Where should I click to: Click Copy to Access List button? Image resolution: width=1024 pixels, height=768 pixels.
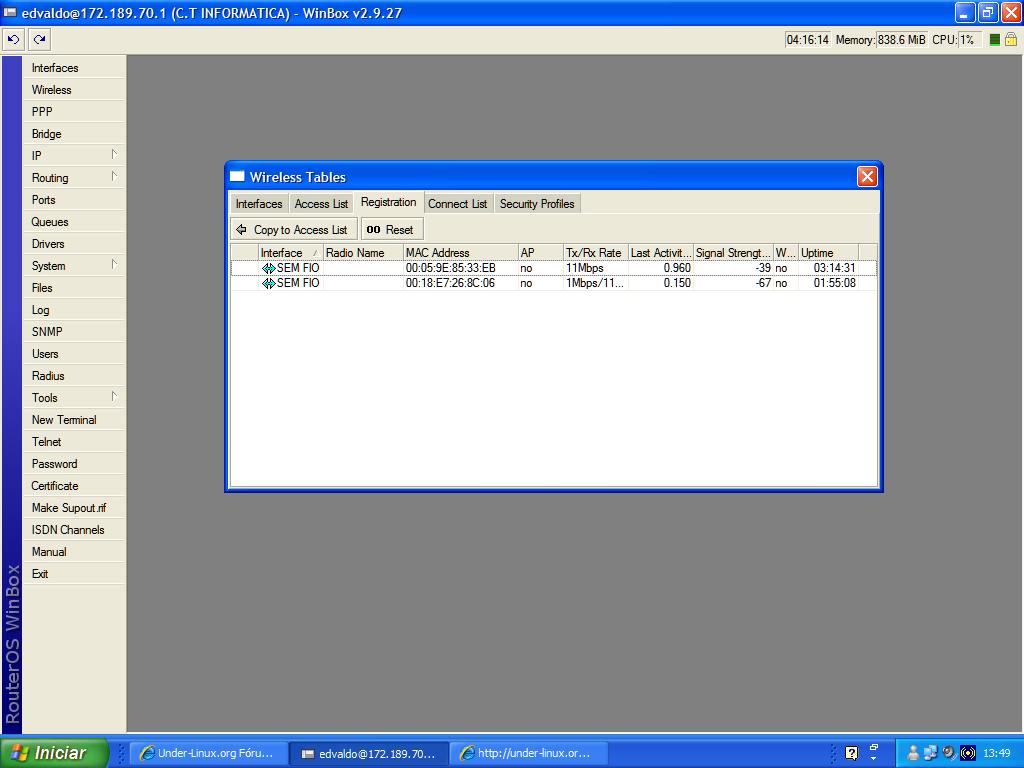(294, 229)
